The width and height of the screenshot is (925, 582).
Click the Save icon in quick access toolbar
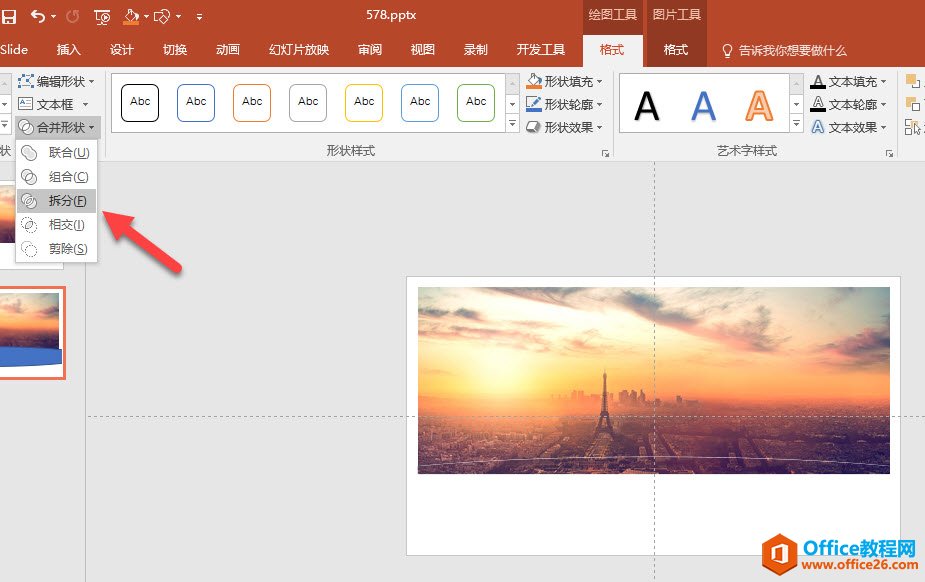coord(9,16)
